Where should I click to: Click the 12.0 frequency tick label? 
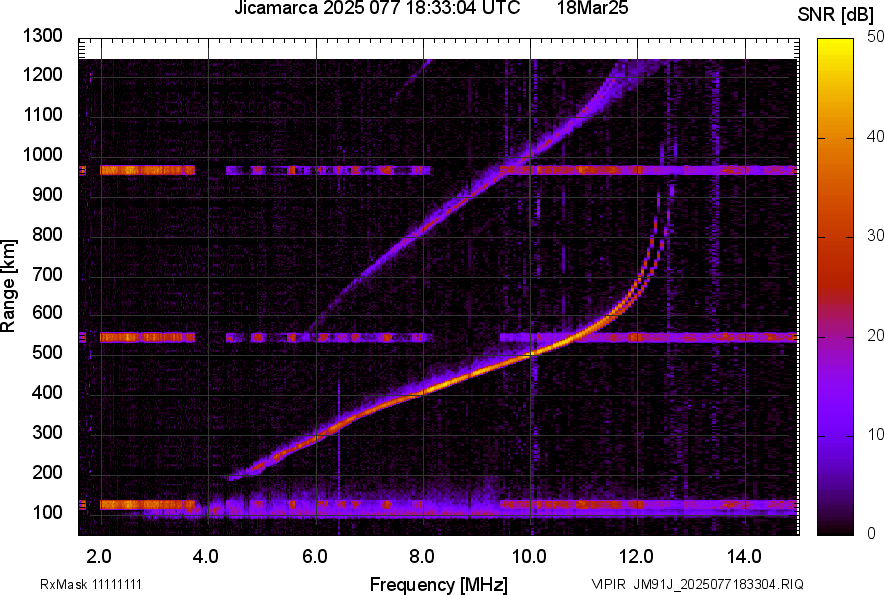coord(637,557)
